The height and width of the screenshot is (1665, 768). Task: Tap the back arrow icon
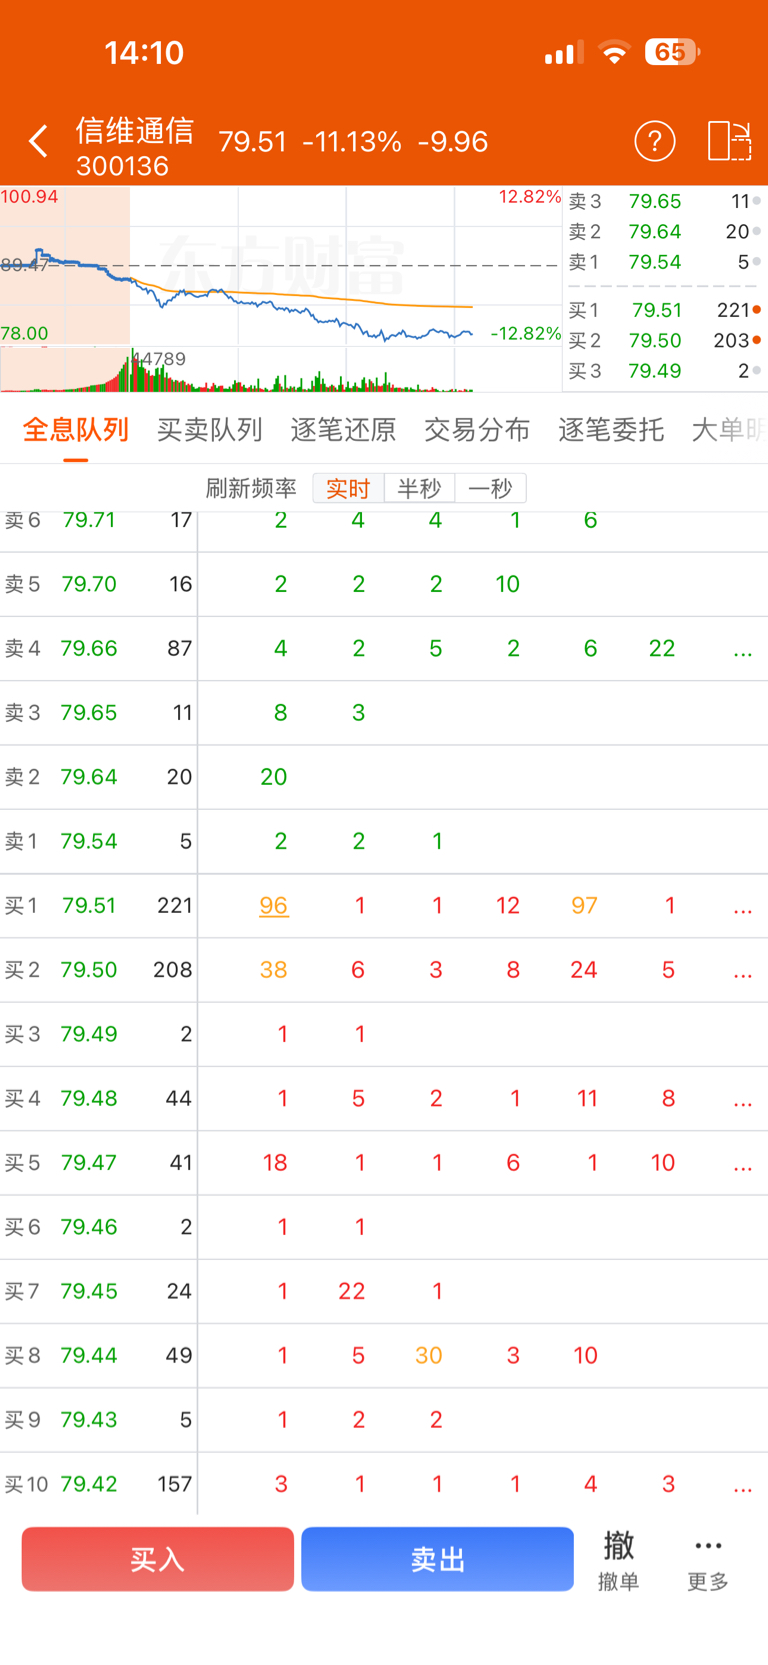click(38, 141)
